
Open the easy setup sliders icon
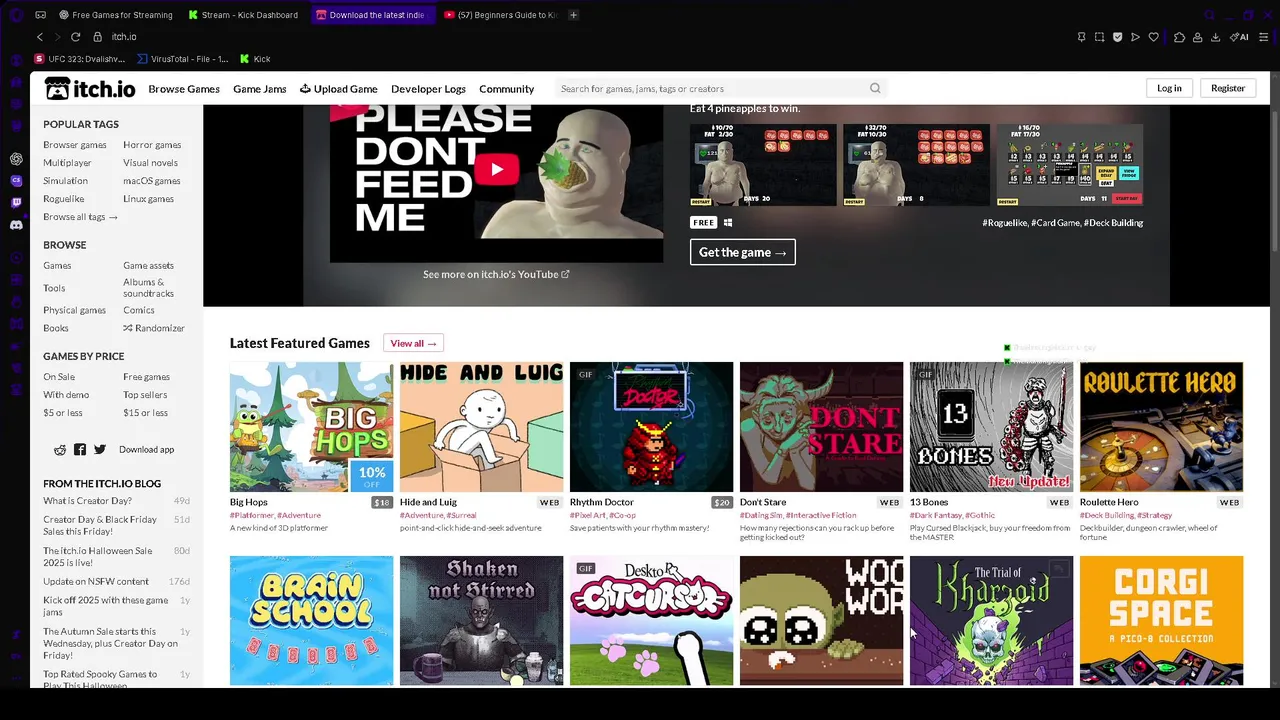coord(1263,37)
